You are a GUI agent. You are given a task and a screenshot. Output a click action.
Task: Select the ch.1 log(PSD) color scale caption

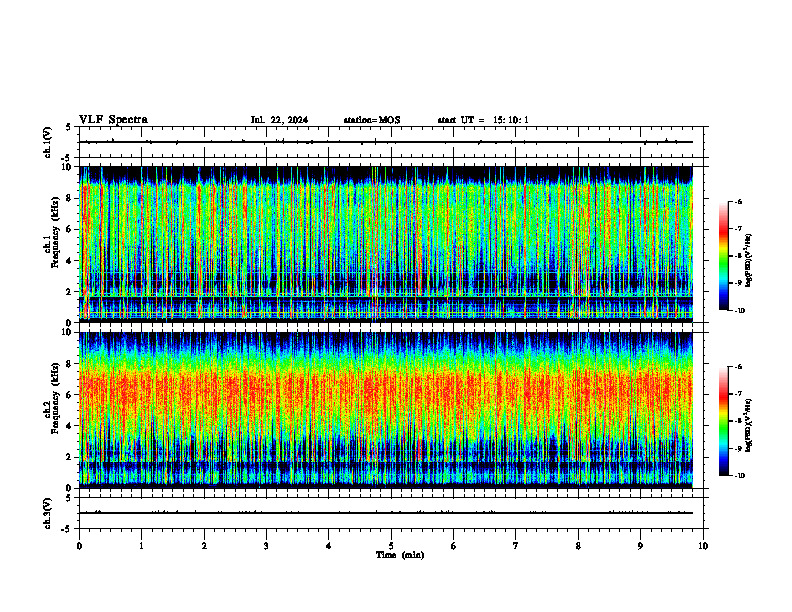(749, 260)
